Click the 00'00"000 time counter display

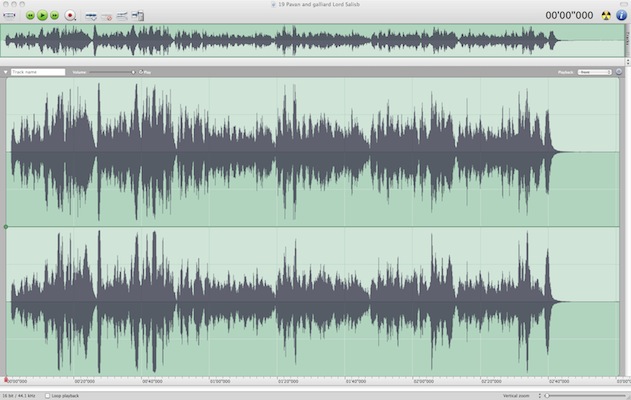[x=569, y=15]
